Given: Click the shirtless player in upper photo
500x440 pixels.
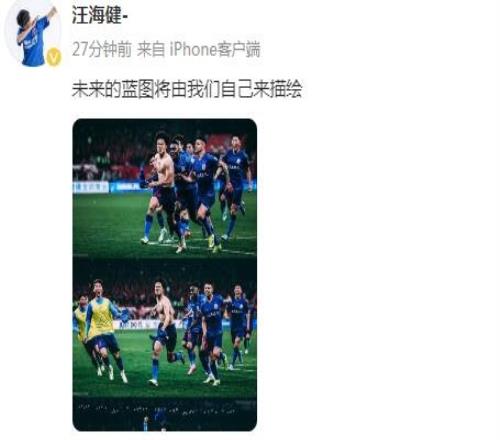Looking at the screenshot, I should [x=162, y=187].
